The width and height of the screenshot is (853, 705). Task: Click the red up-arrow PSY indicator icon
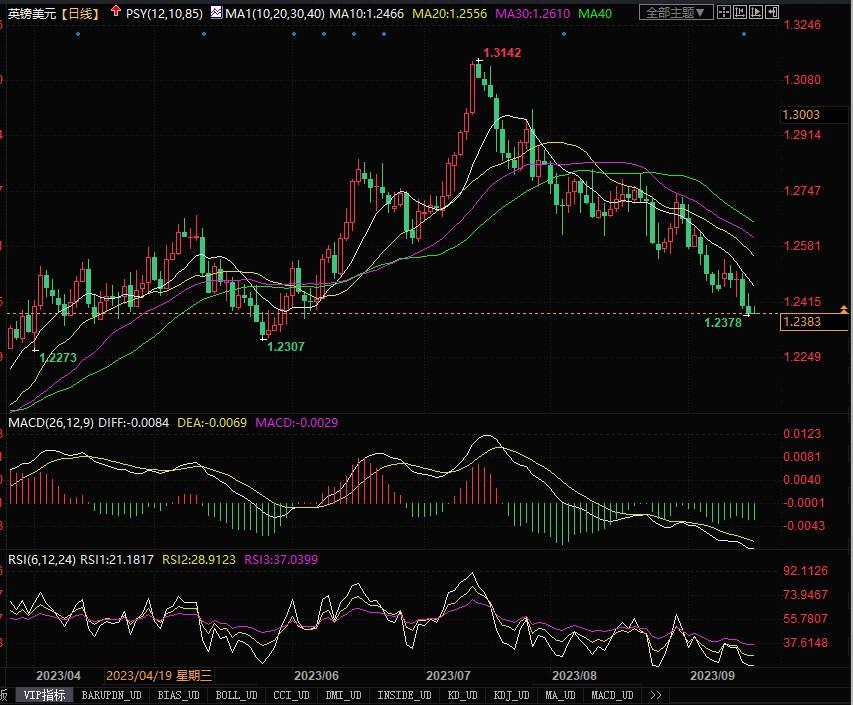pyautogui.click(x=115, y=11)
